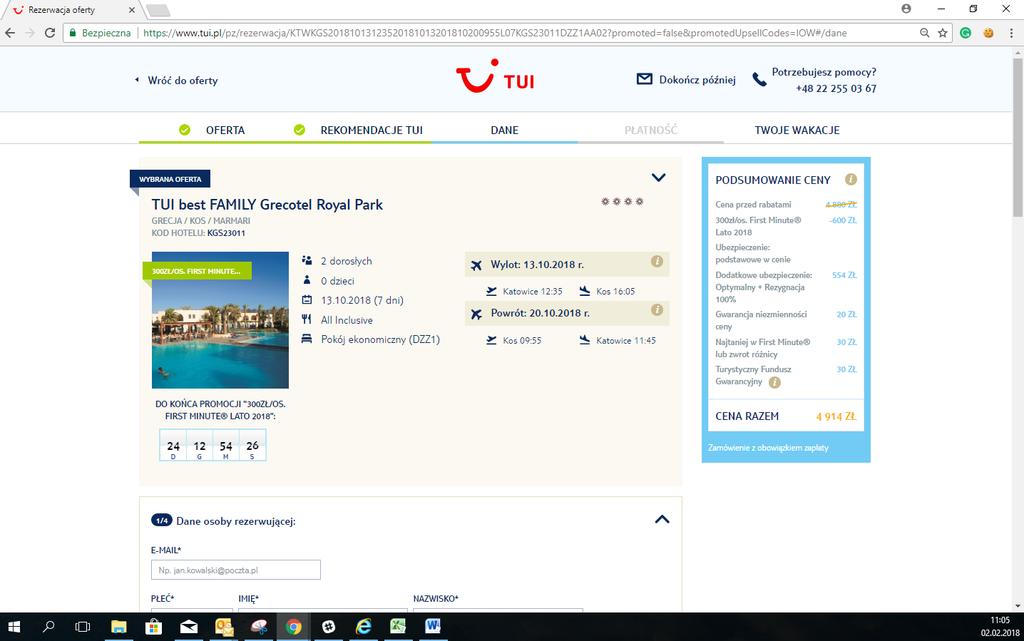
Task: Click Dokończ później link
Action: tap(697, 80)
